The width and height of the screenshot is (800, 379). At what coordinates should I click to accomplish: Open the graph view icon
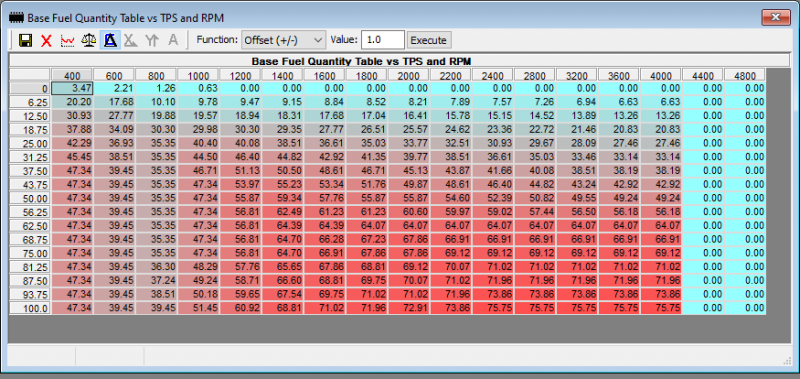tap(68, 40)
